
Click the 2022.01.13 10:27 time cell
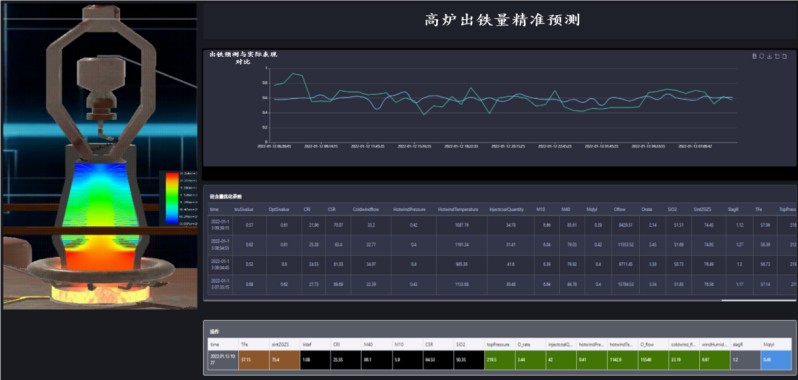(223, 360)
